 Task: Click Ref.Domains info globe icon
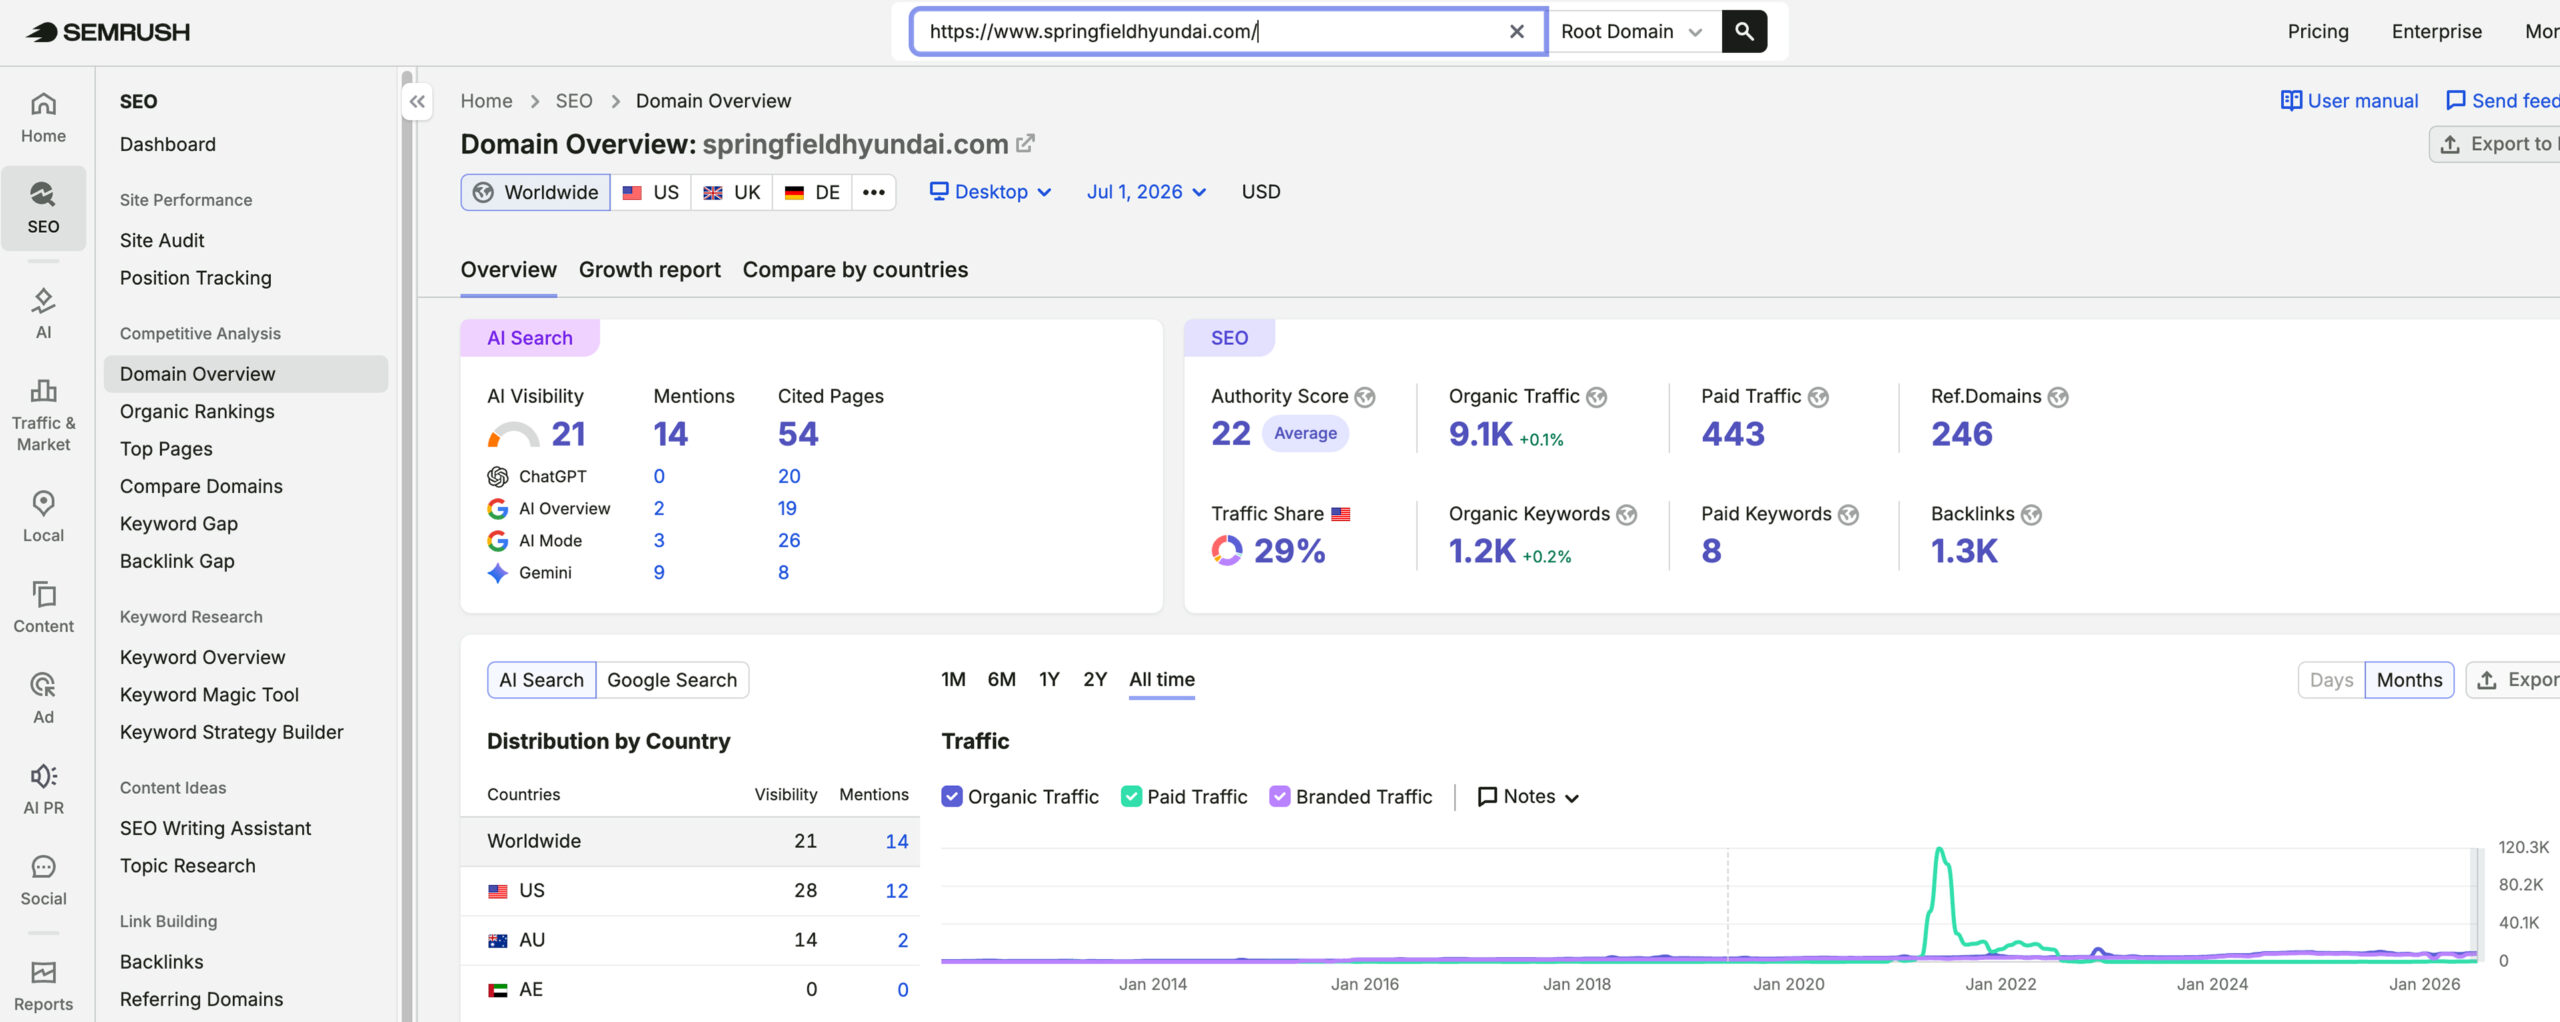(x=2058, y=397)
